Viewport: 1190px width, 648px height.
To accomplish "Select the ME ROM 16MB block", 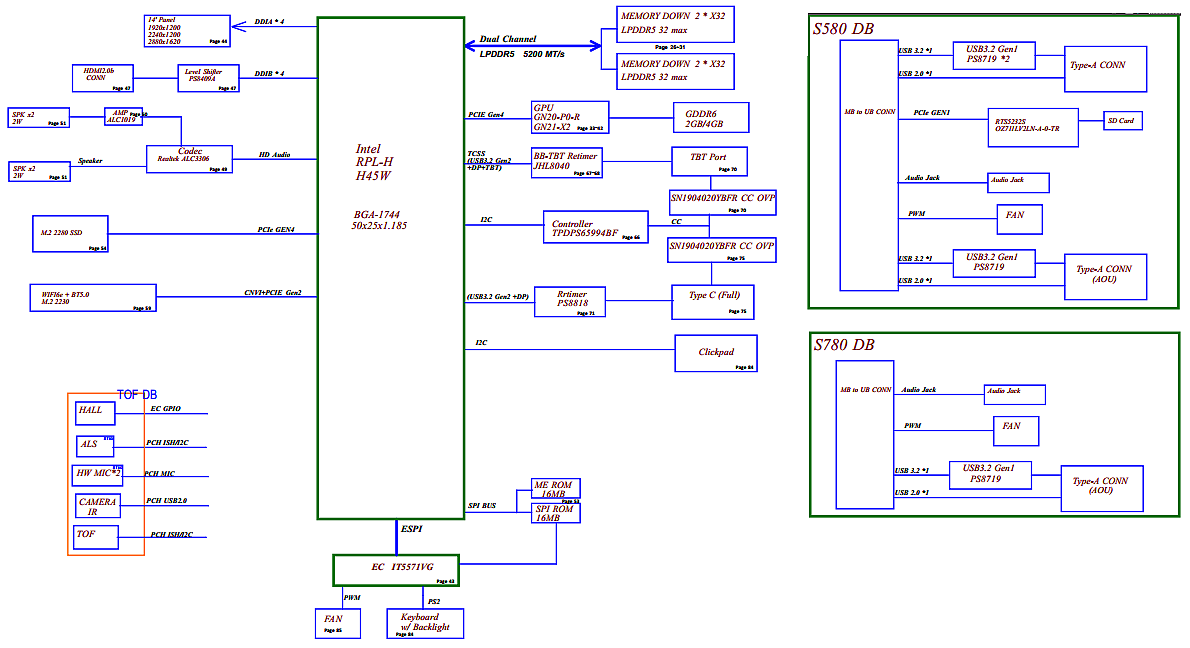I will [556, 489].
